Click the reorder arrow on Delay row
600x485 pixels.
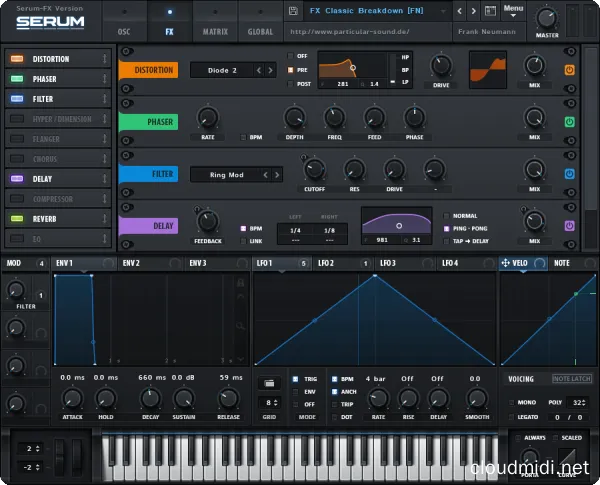pos(104,178)
